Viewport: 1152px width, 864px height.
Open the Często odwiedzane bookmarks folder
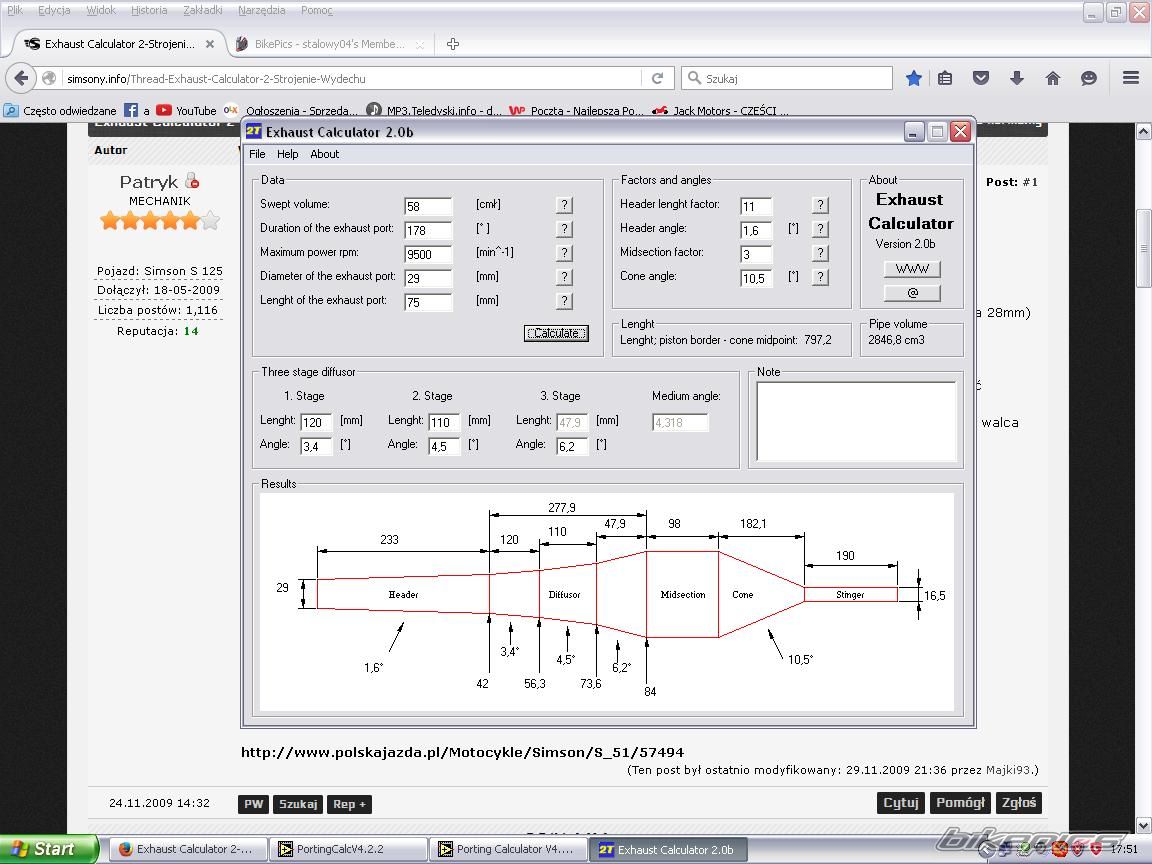click(60, 110)
